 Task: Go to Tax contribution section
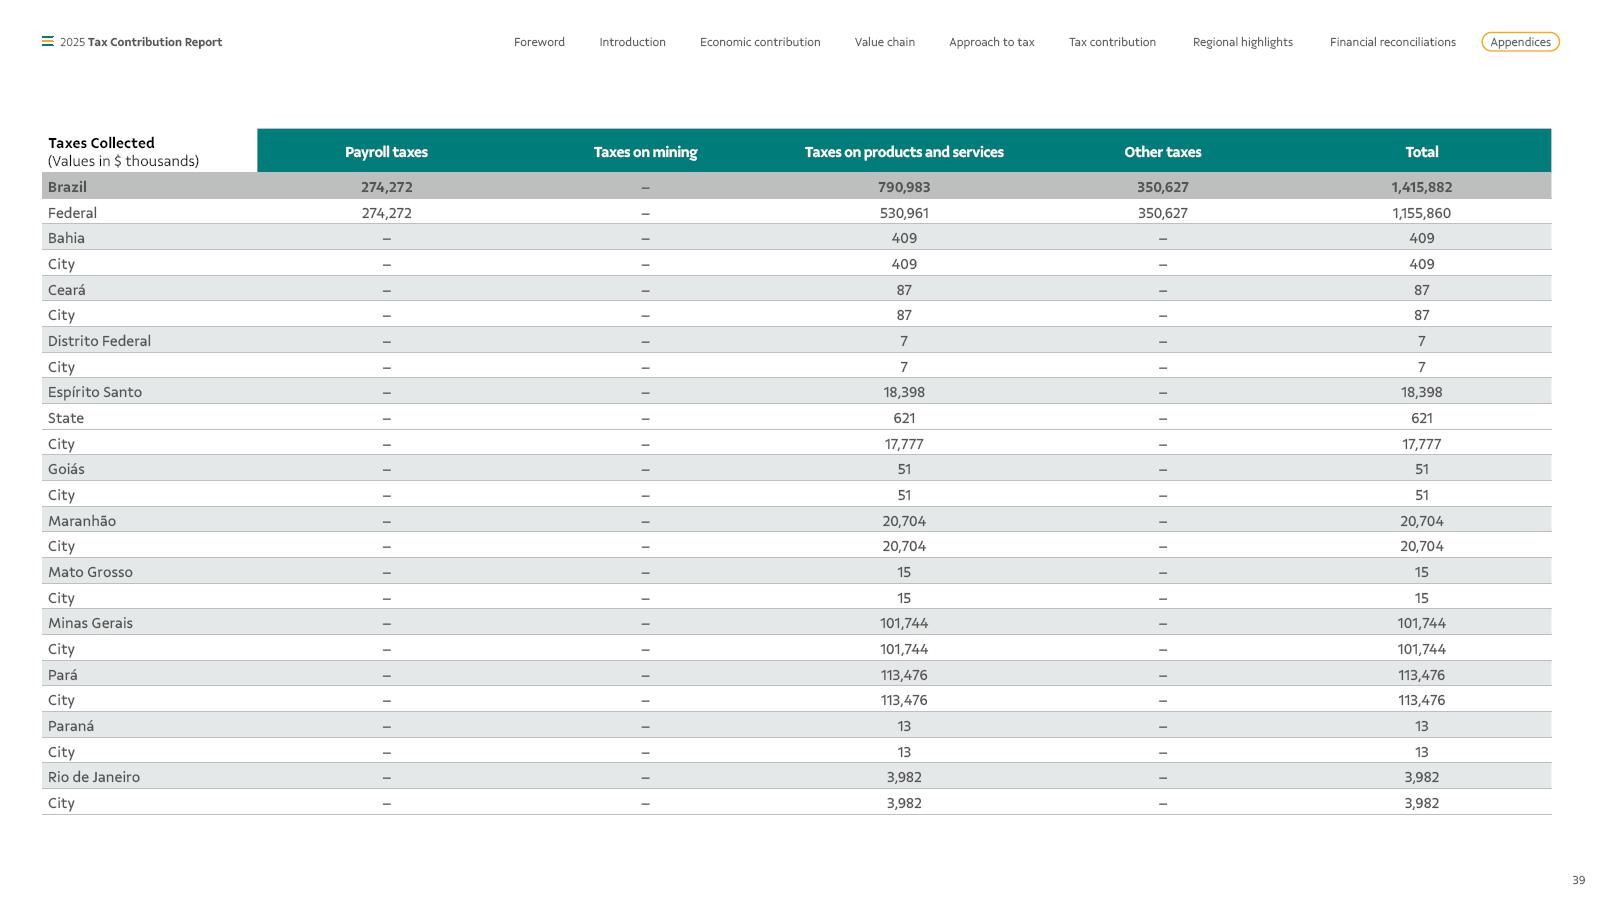[x=1112, y=42]
